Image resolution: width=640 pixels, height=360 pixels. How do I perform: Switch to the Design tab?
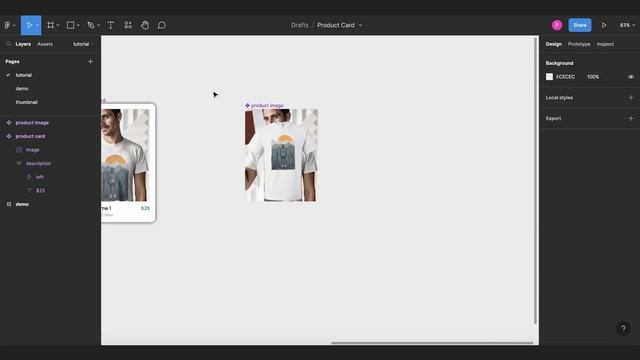point(553,44)
